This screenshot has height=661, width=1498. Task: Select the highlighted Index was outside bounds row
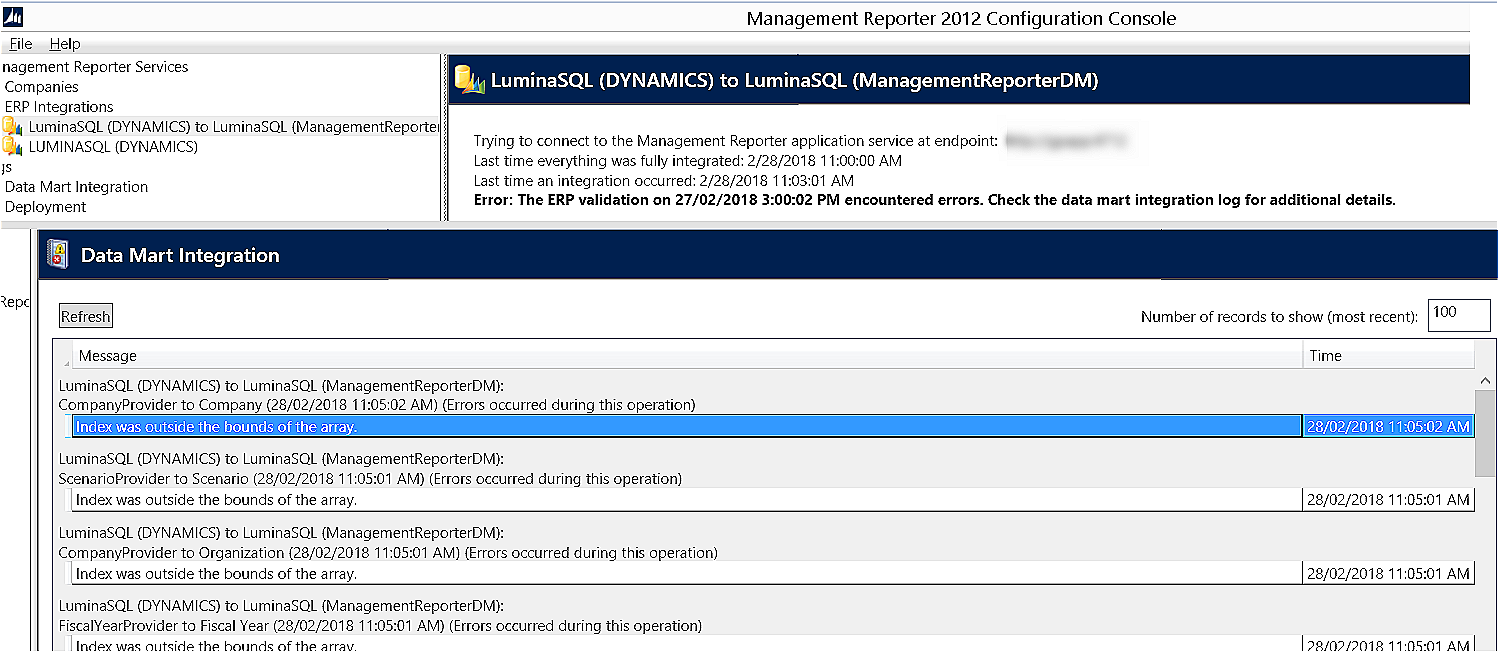coord(687,426)
